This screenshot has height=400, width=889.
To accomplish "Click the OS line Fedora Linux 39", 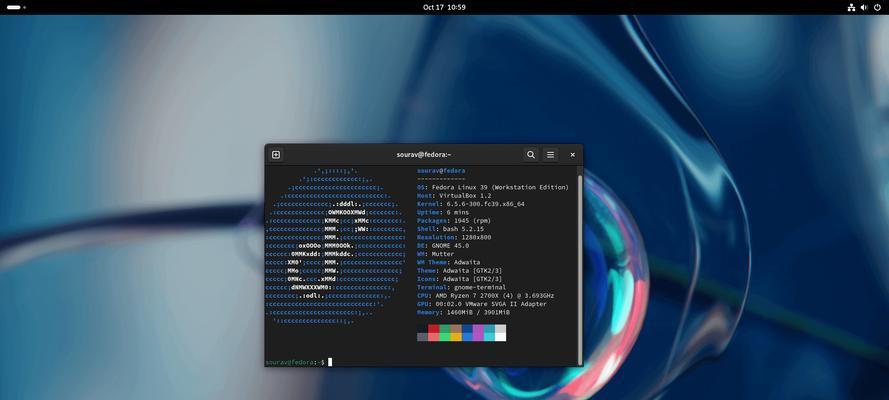I will [493, 188].
